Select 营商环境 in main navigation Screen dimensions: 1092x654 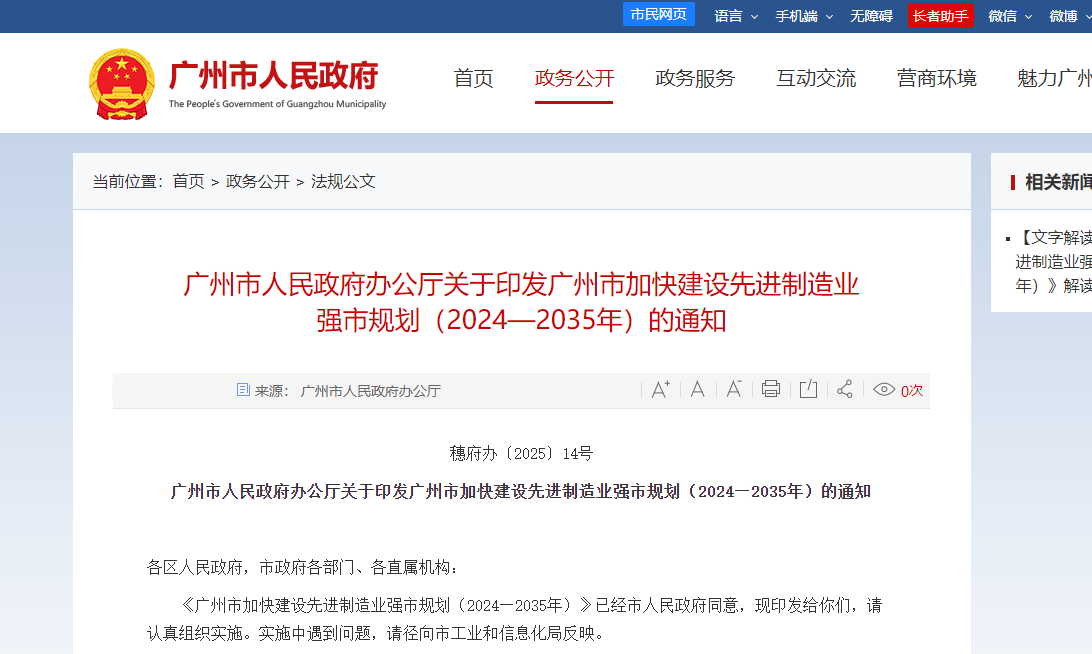[937, 79]
